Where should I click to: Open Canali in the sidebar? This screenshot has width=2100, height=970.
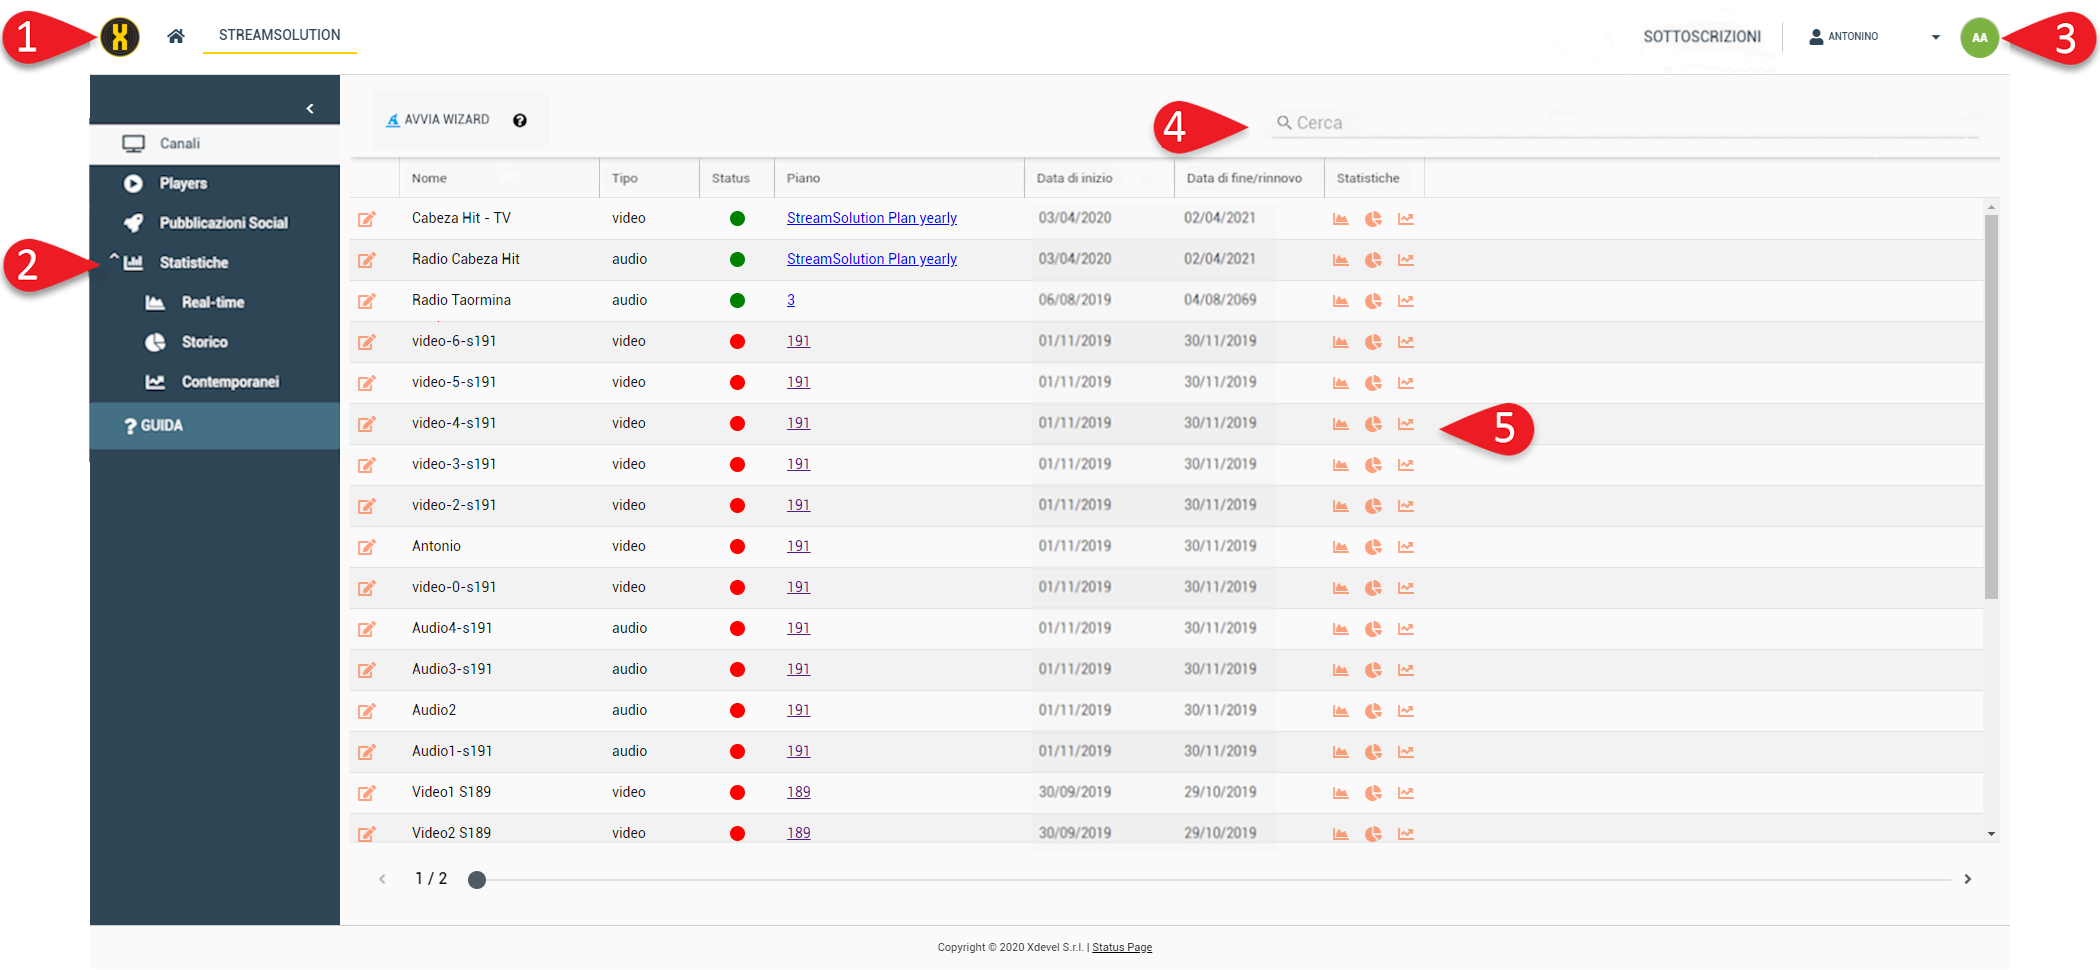coord(215,144)
